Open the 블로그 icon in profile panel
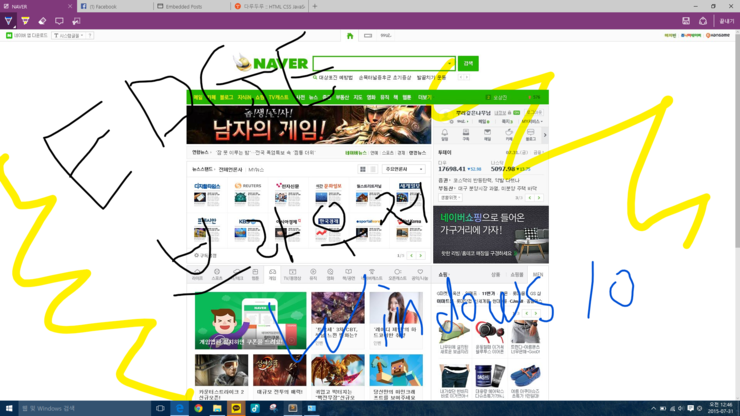The height and width of the screenshot is (416, 740). click(x=530, y=135)
